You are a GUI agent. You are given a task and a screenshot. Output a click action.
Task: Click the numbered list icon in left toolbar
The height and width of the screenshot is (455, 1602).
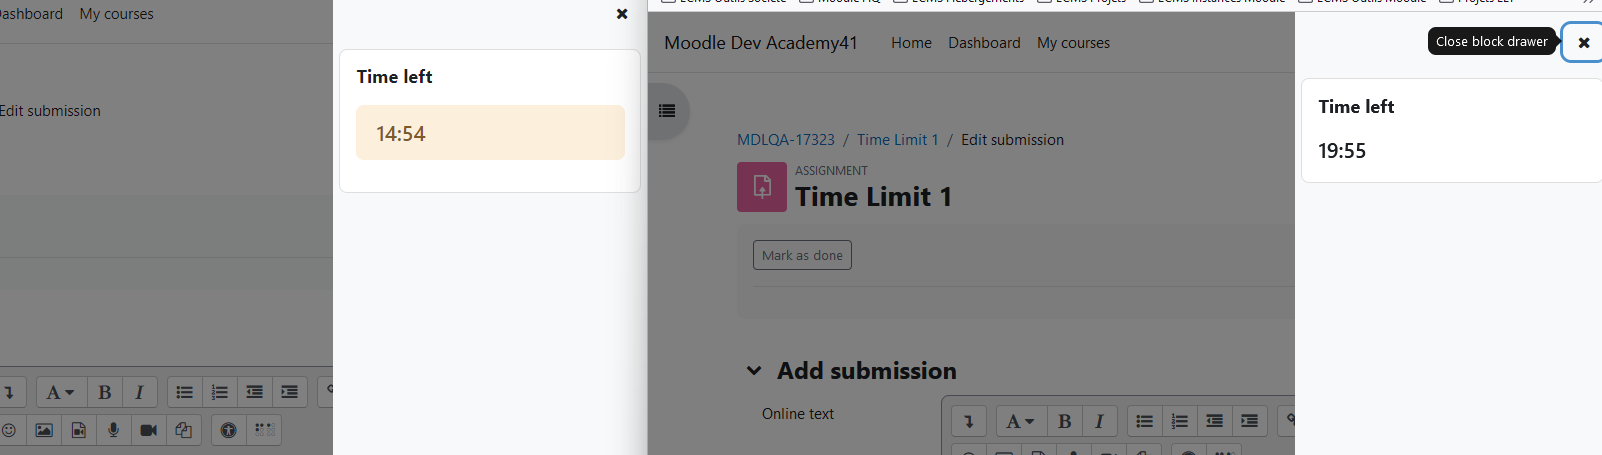tap(220, 392)
